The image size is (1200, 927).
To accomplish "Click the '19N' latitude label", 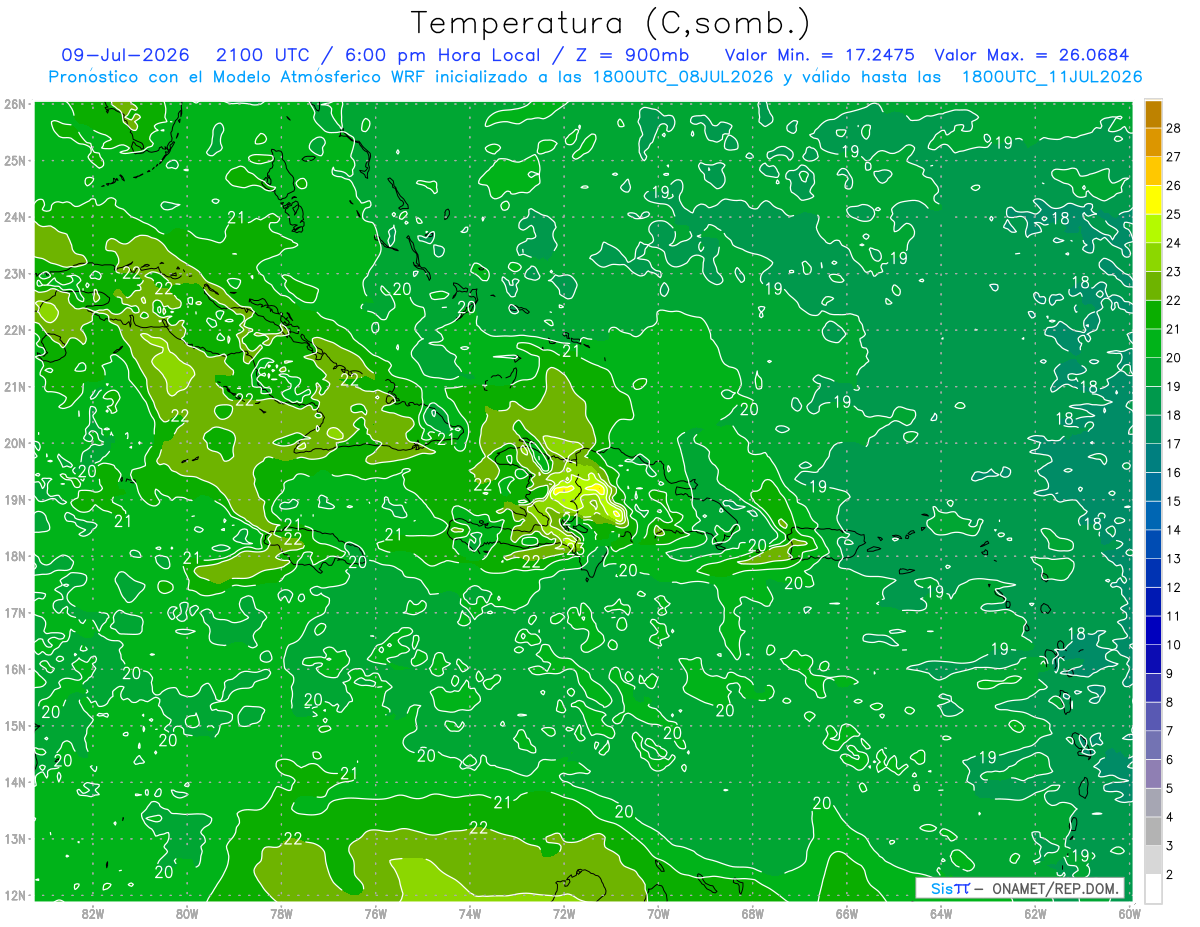I will 15,499.
